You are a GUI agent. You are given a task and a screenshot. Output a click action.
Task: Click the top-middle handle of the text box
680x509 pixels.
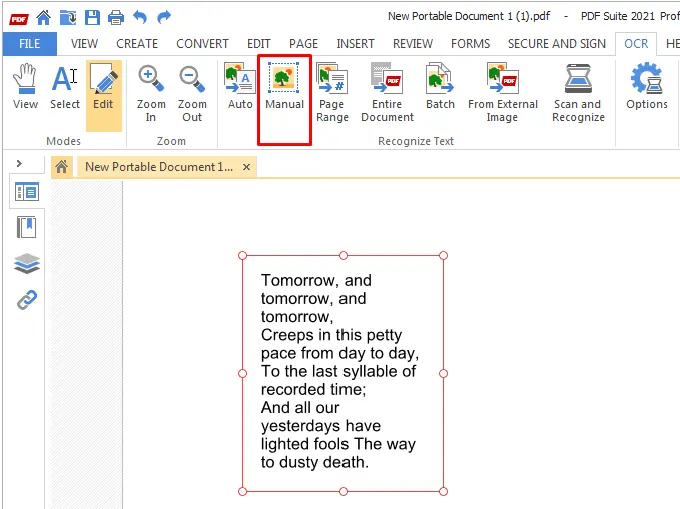tap(343, 255)
